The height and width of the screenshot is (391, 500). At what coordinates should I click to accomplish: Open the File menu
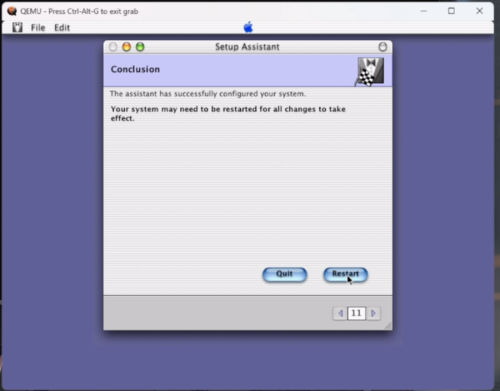tap(38, 28)
